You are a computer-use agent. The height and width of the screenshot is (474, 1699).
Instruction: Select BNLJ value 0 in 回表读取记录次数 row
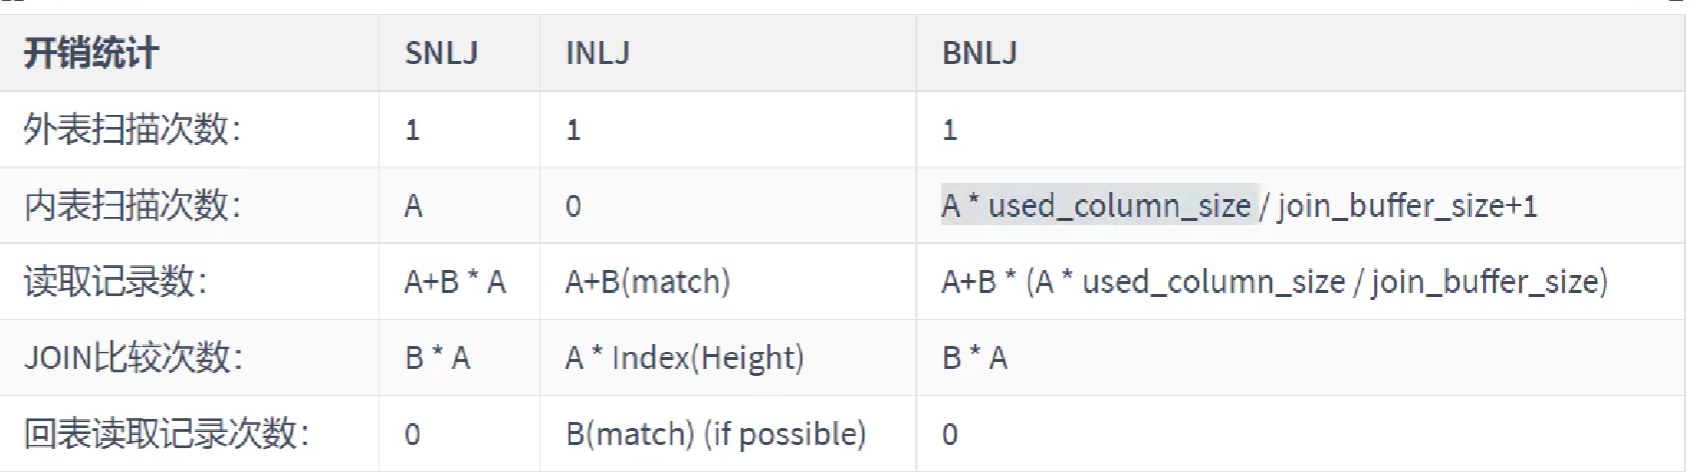click(950, 434)
